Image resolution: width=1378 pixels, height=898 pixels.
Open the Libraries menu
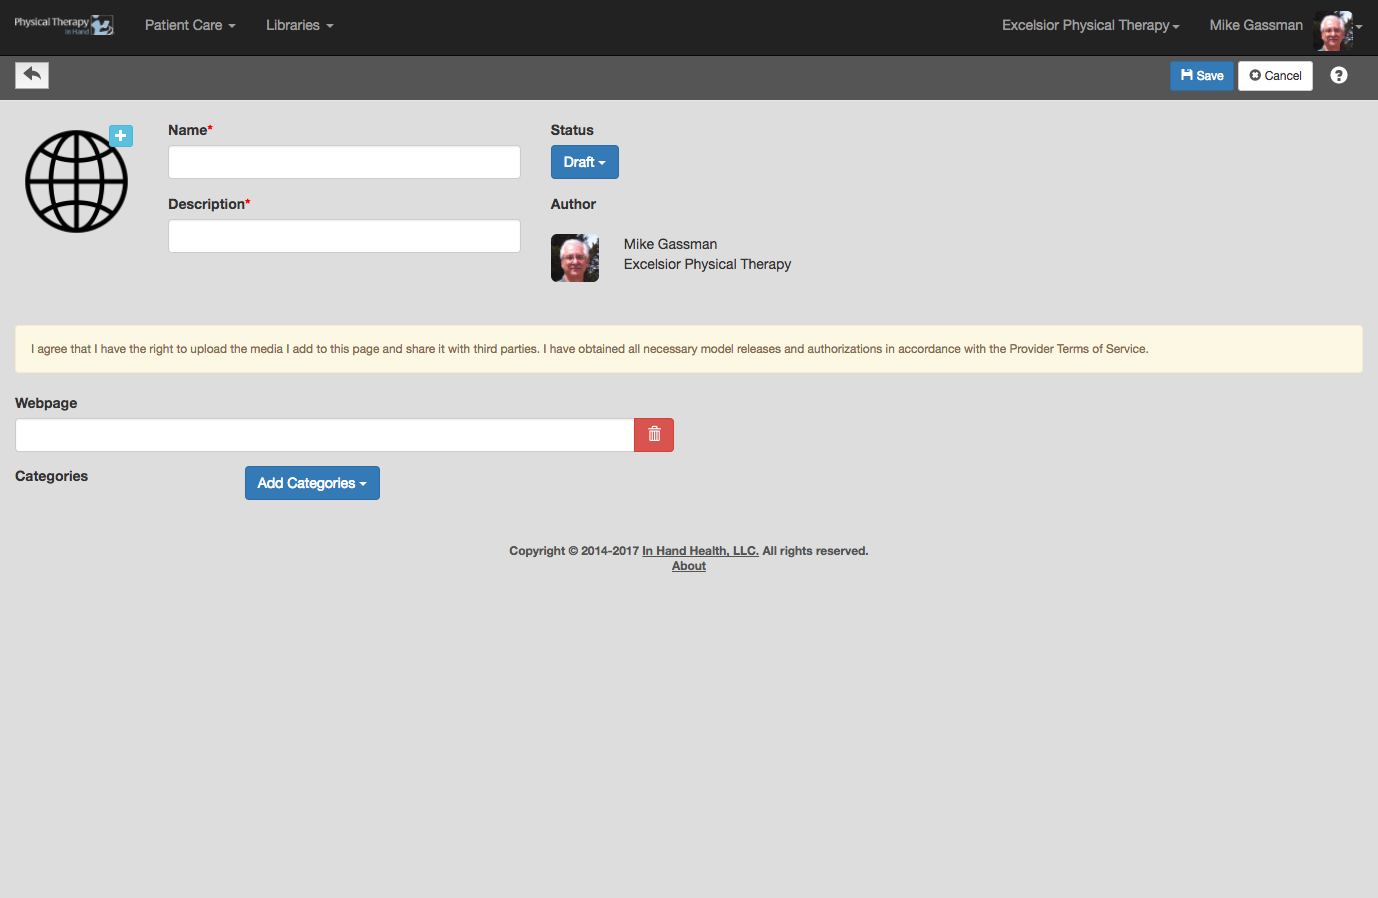[x=300, y=25]
